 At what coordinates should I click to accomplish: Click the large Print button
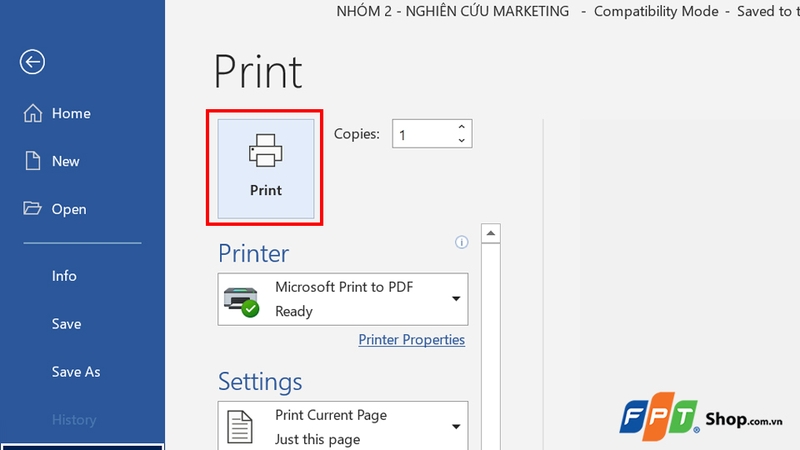(266, 169)
